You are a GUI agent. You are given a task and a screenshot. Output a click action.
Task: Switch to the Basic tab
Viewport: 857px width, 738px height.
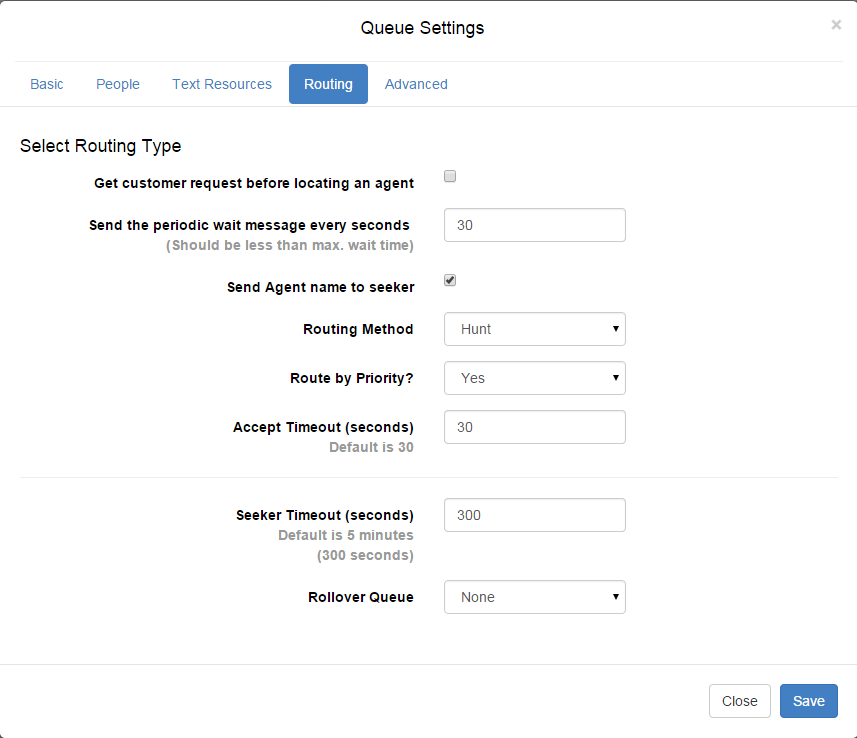tap(46, 84)
